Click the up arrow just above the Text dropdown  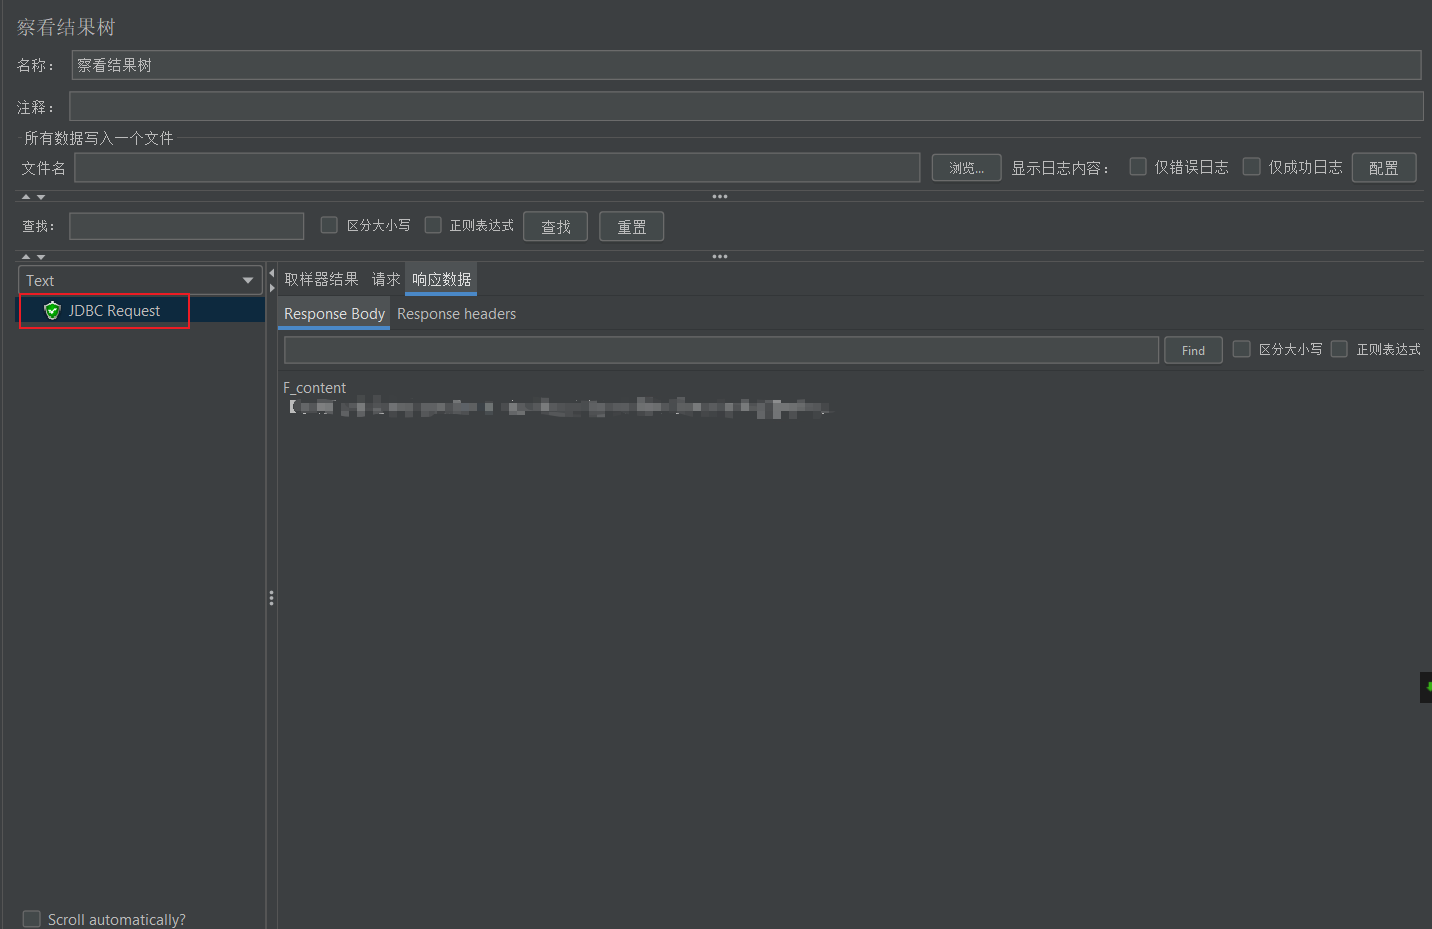pos(26,257)
